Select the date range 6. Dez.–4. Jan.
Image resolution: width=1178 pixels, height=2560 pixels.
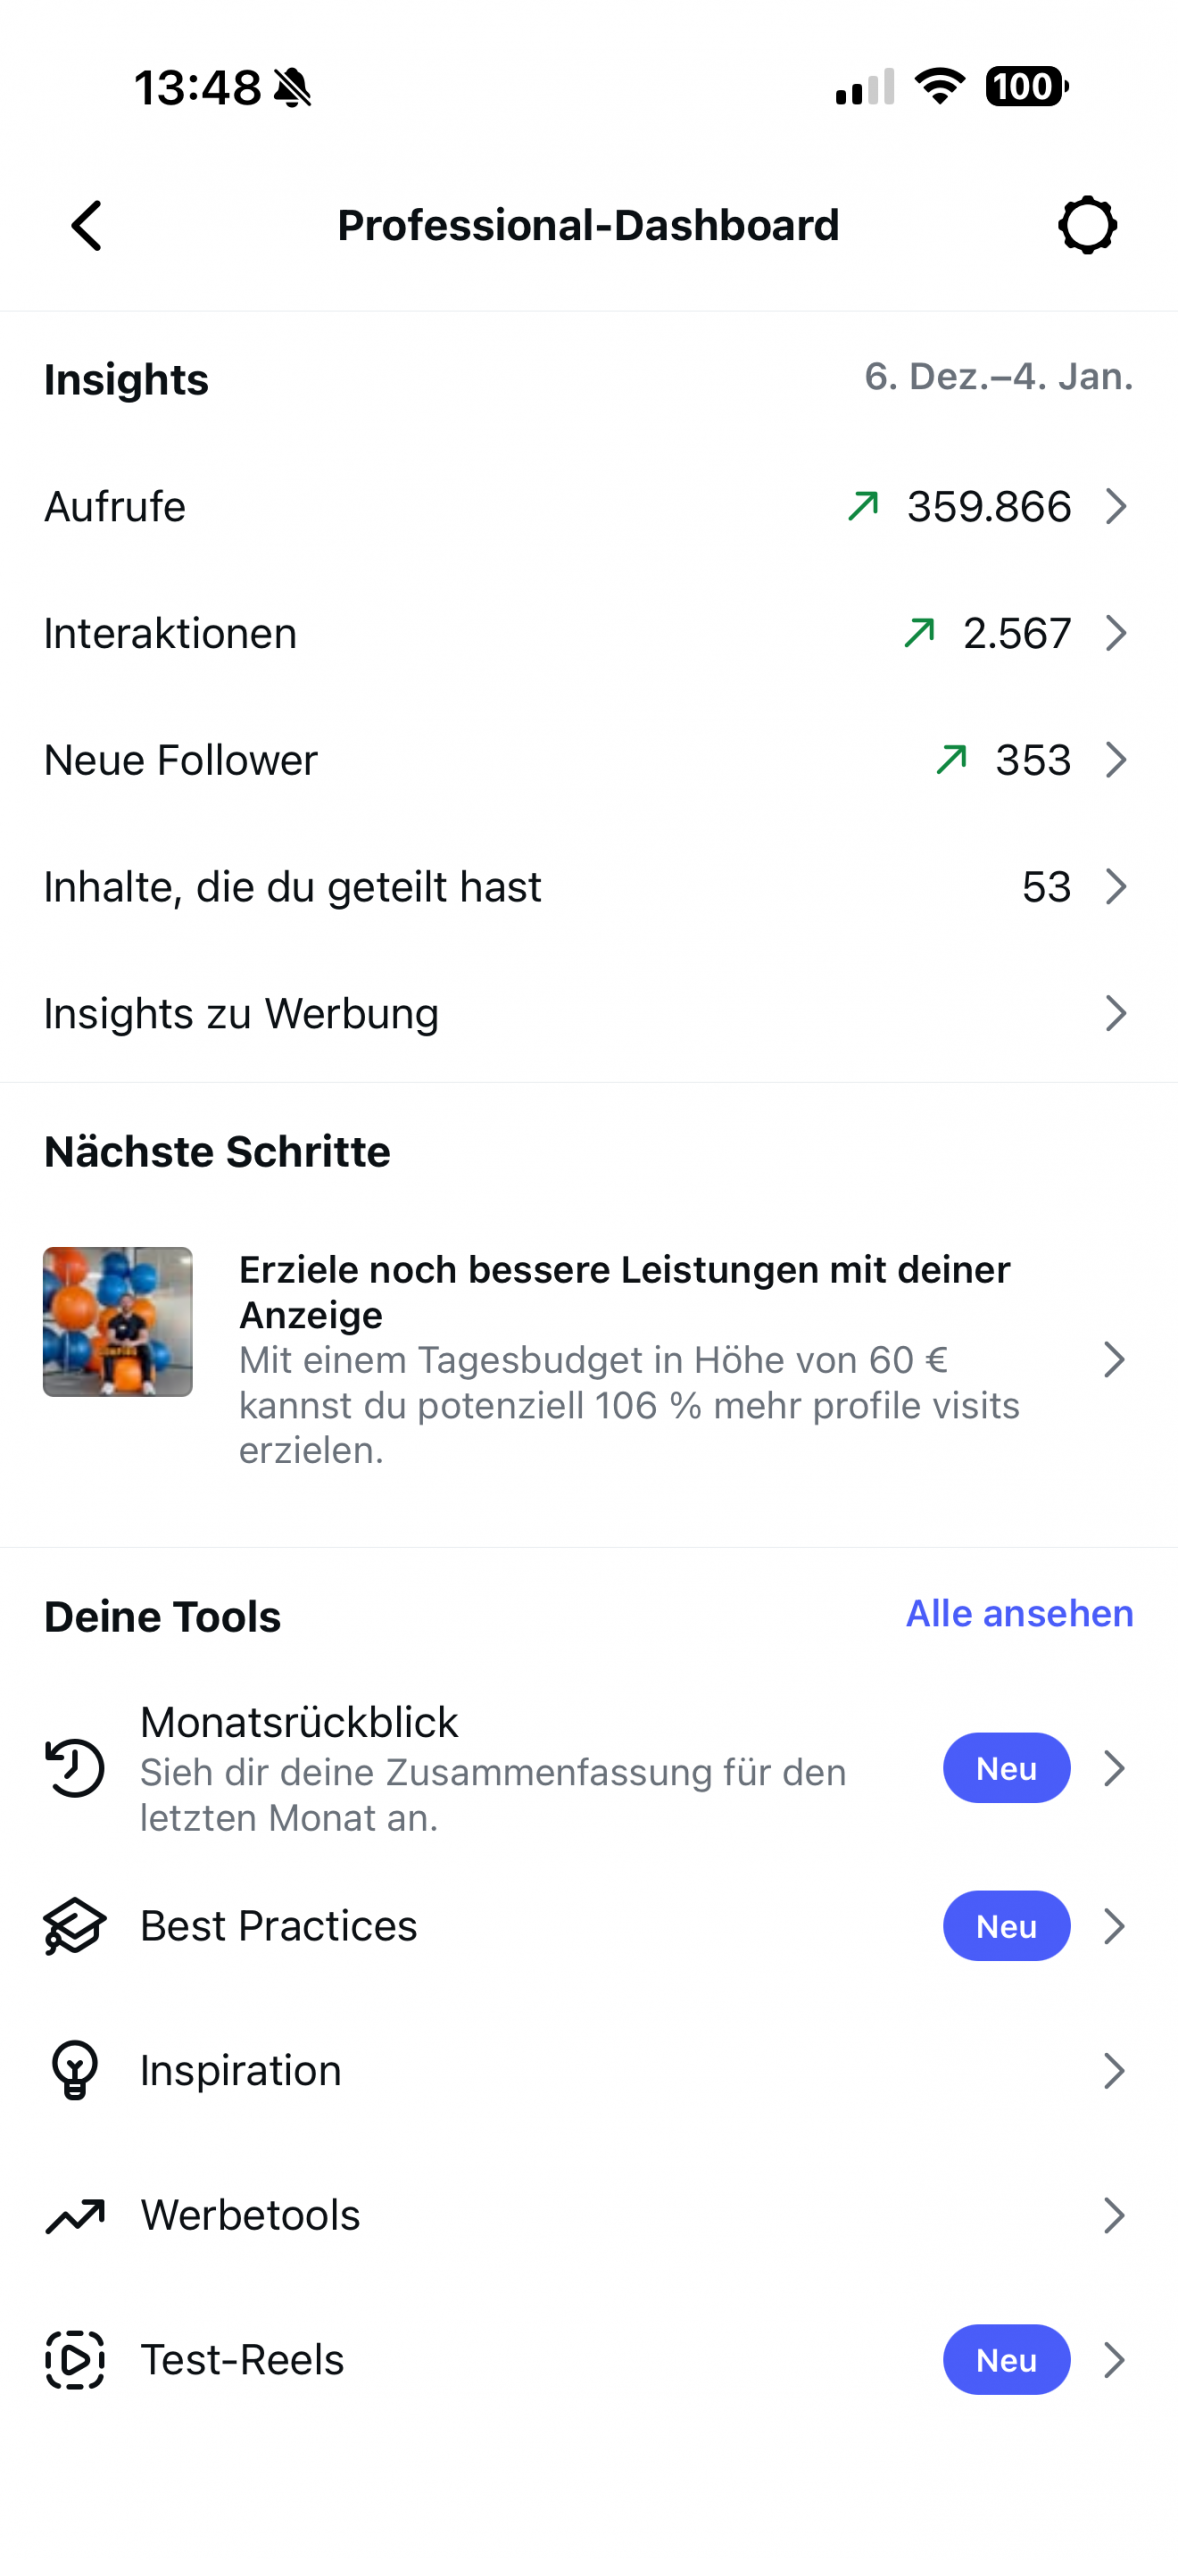[x=998, y=377]
